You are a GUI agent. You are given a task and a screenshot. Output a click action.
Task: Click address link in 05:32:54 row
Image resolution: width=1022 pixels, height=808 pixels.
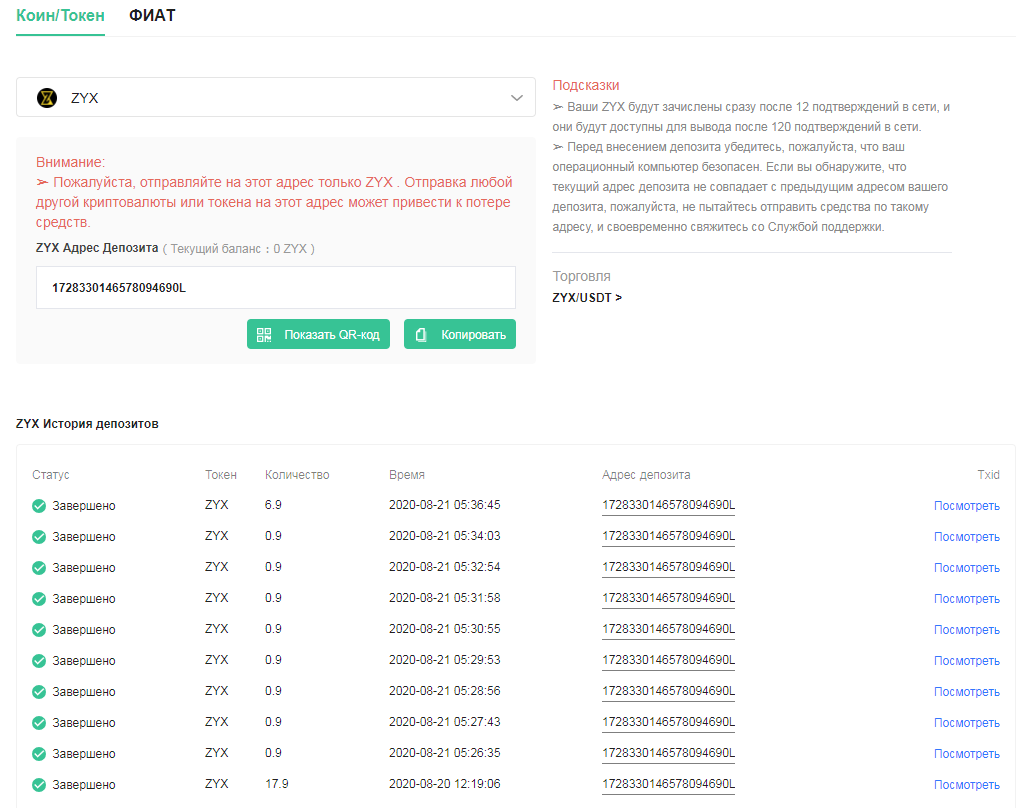click(668, 568)
